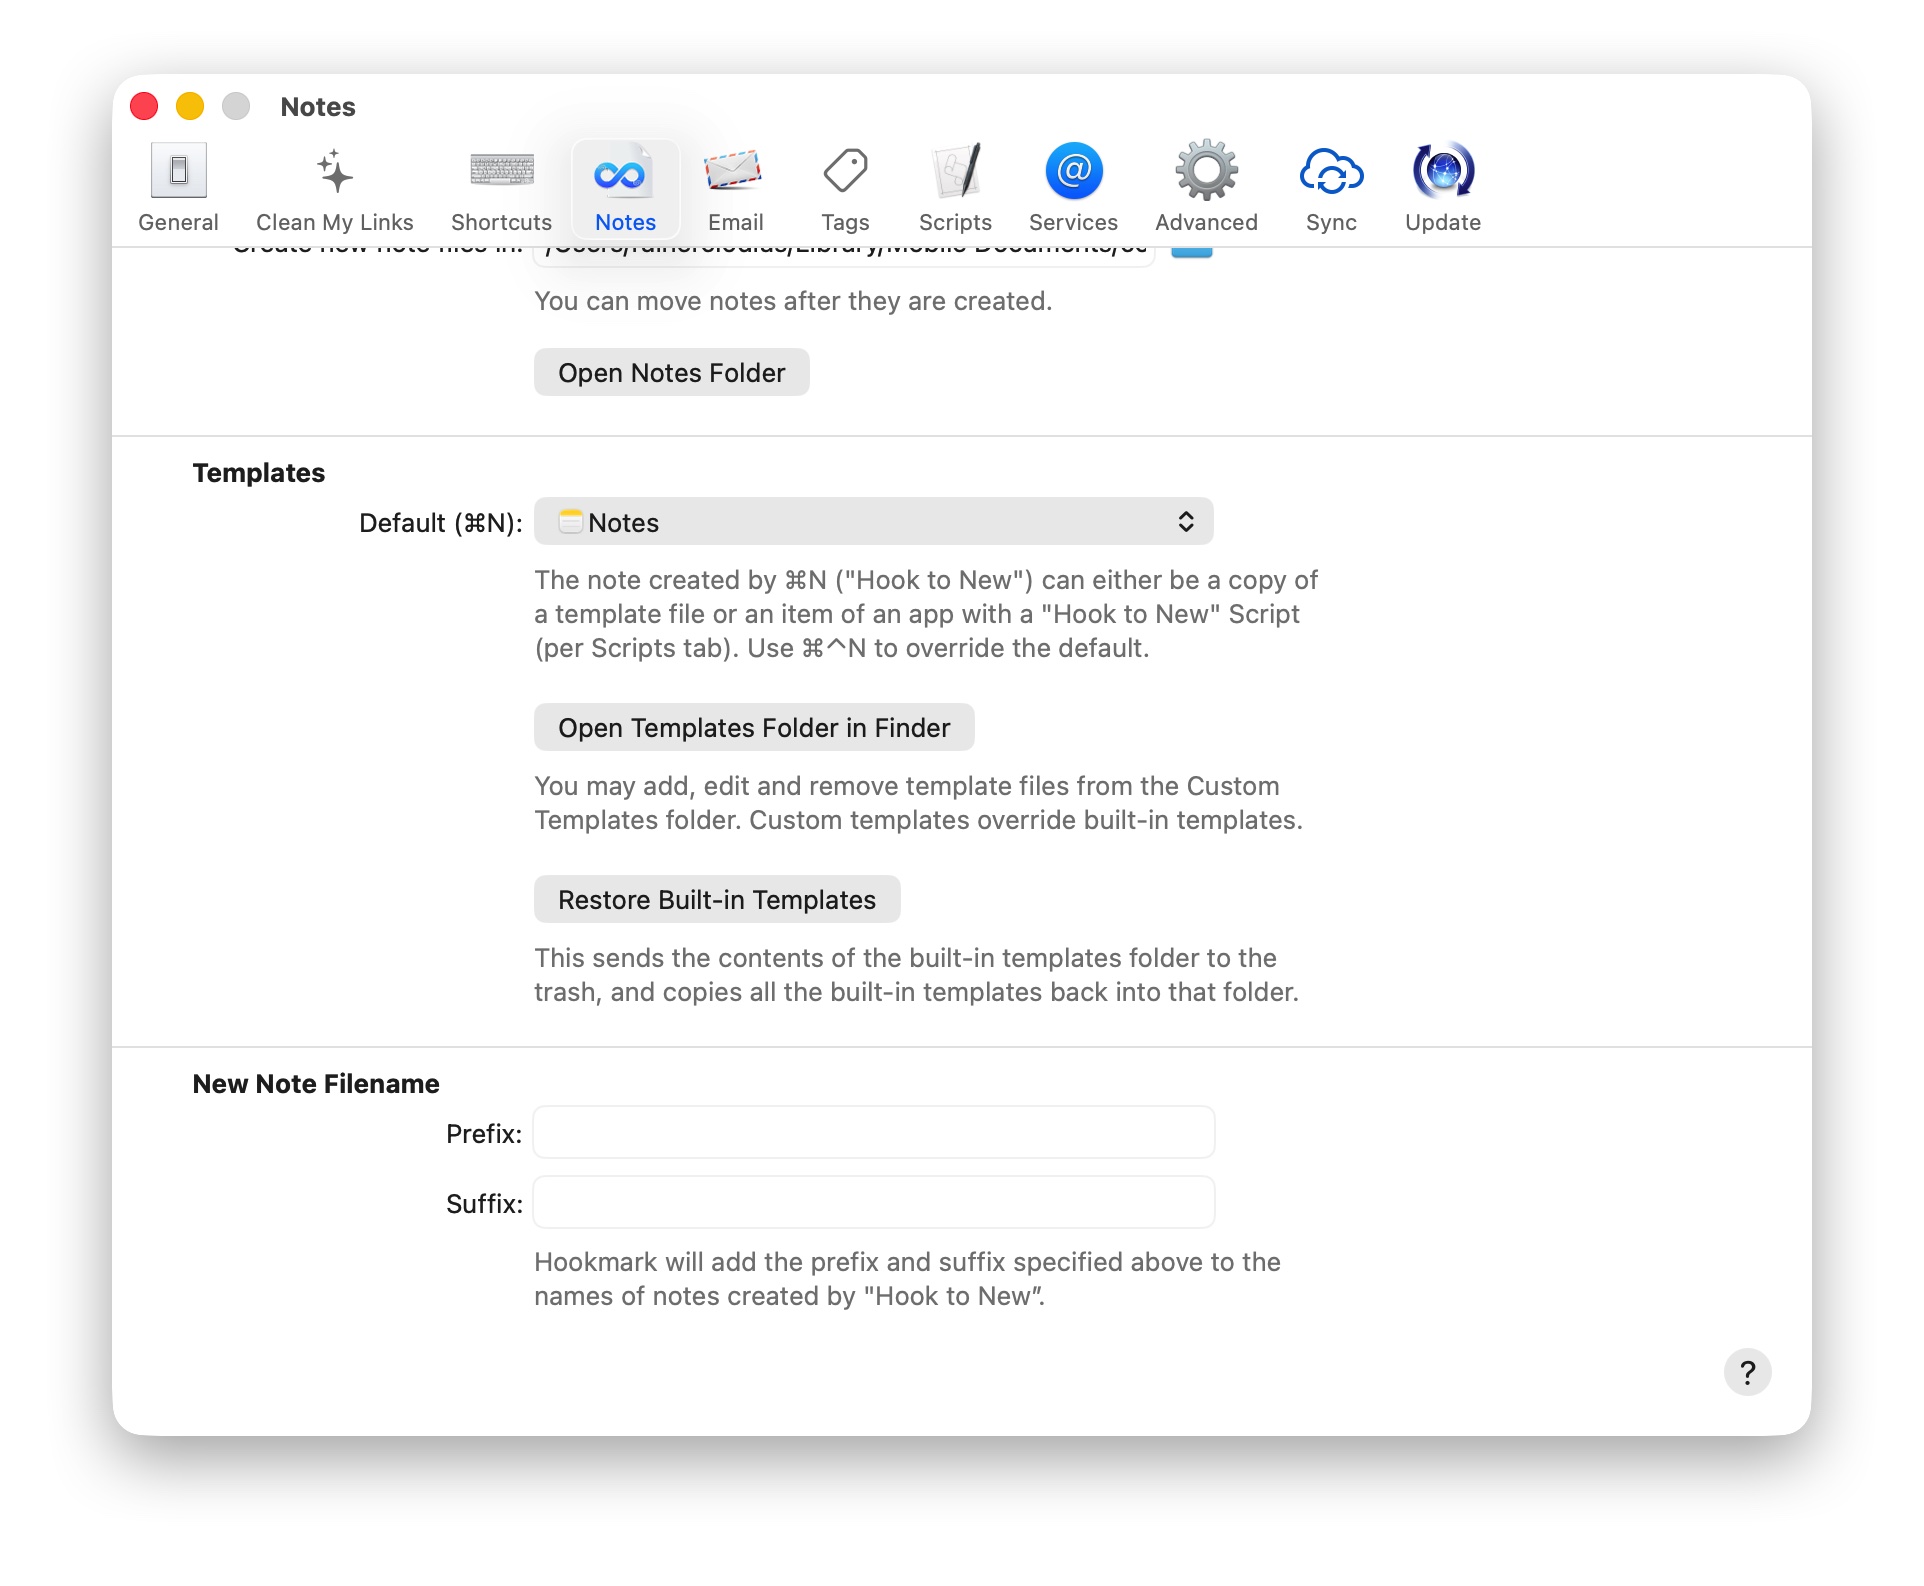
Task: Click the blue folder chooser button
Action: [x=1191, y=251]
